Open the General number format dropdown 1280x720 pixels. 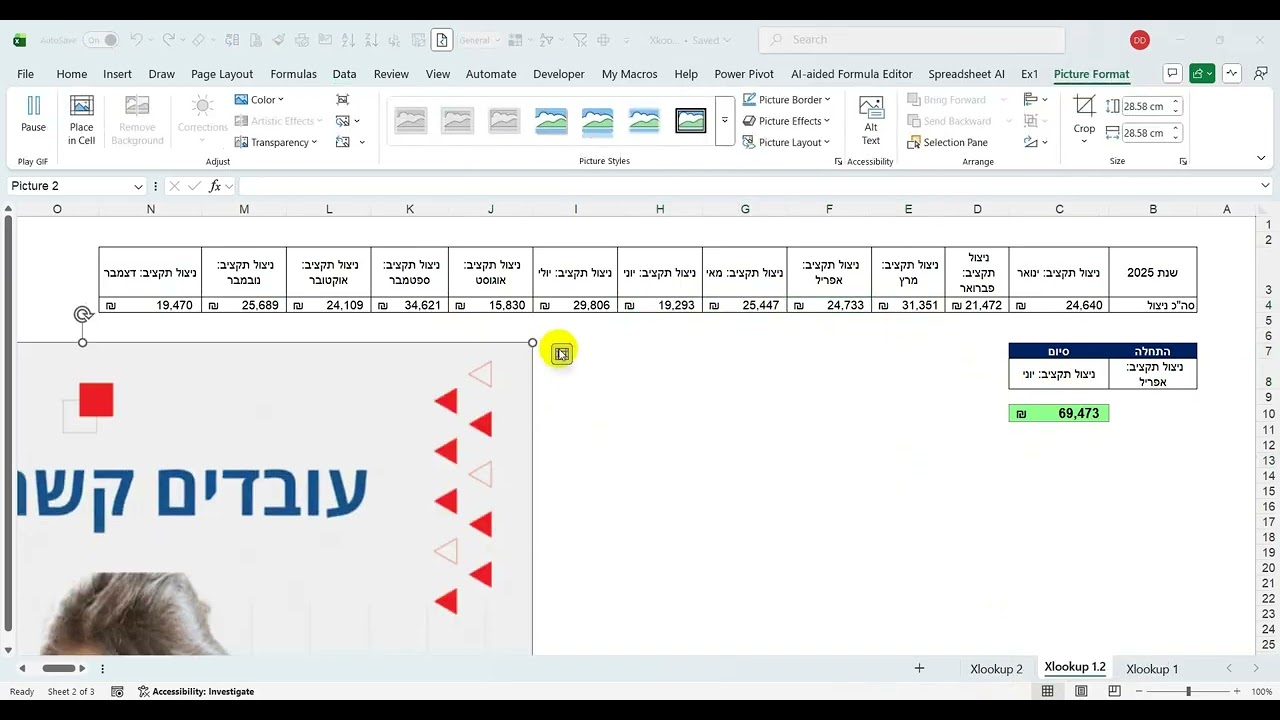pos(481,40)
